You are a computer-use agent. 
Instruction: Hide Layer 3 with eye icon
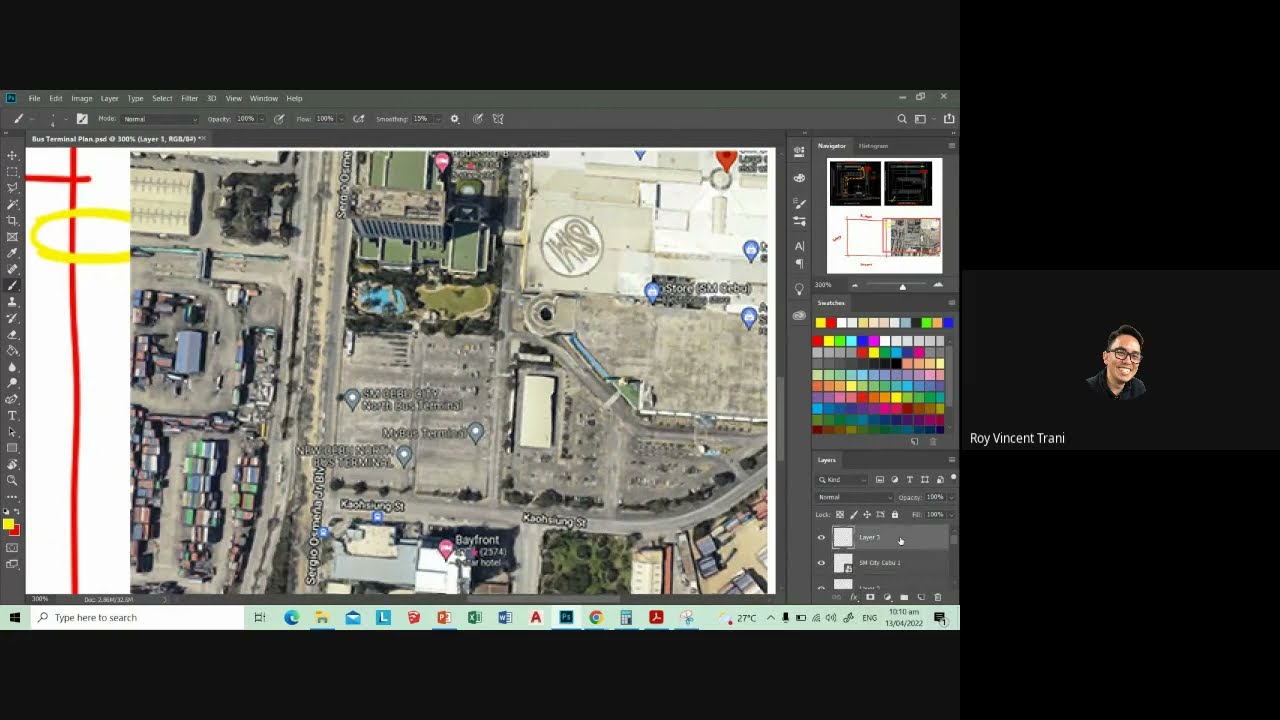pyautogui.click(x=822, y=538)
